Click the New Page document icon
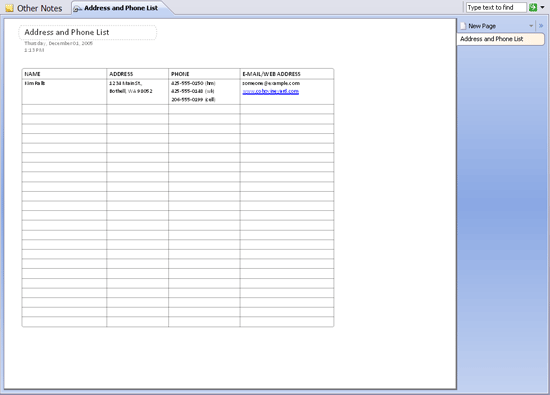 pyautogui.click(x=463, y=26)
